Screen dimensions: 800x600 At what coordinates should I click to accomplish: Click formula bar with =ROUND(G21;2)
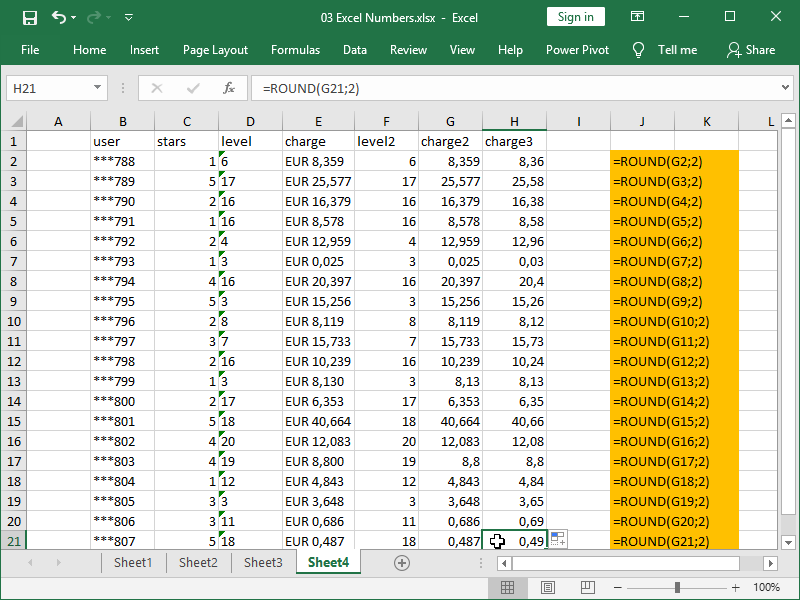515,88
